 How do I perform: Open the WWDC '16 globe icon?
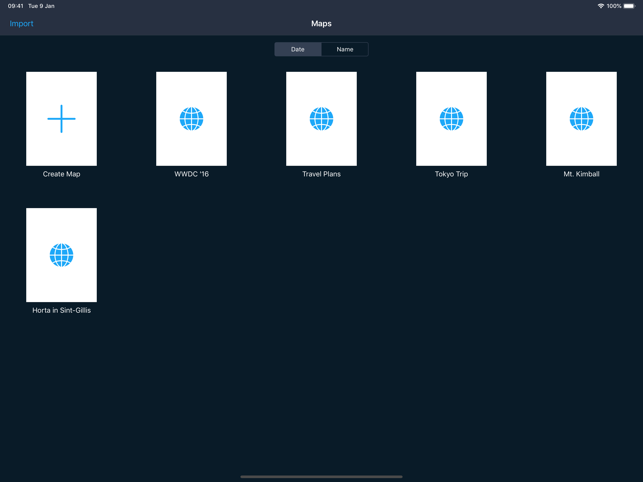[x=191, y=119]
